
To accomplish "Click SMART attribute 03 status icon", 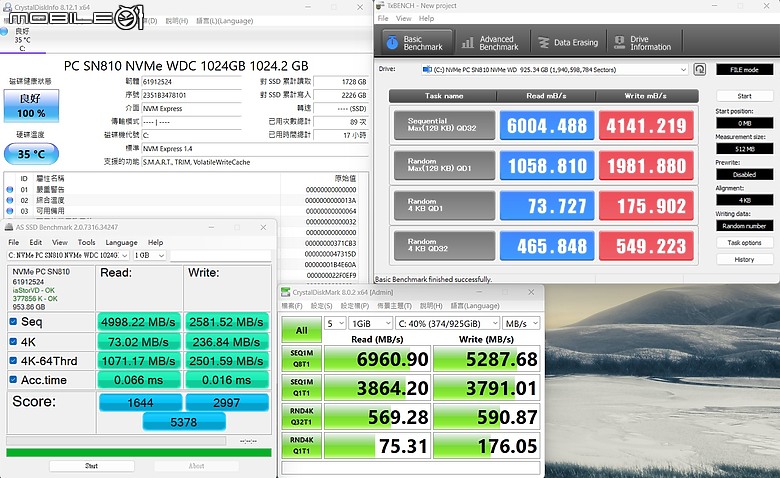I will 9,211.
